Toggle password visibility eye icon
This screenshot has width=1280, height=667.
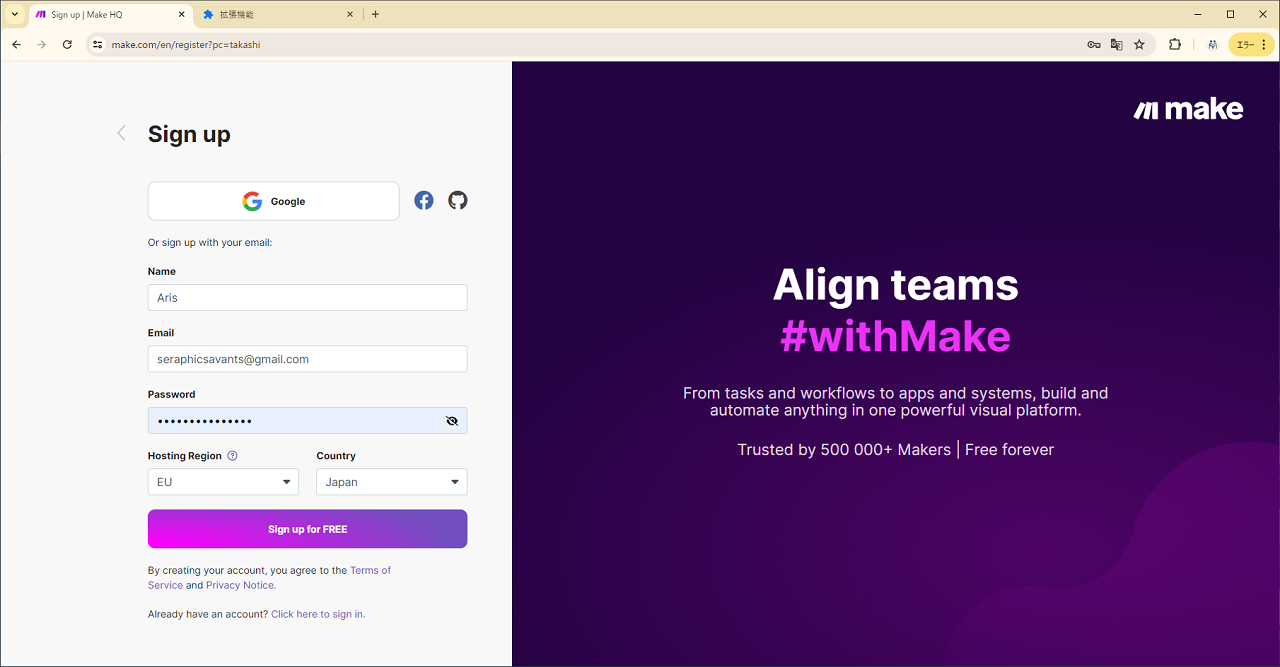(x=452, y=421)
